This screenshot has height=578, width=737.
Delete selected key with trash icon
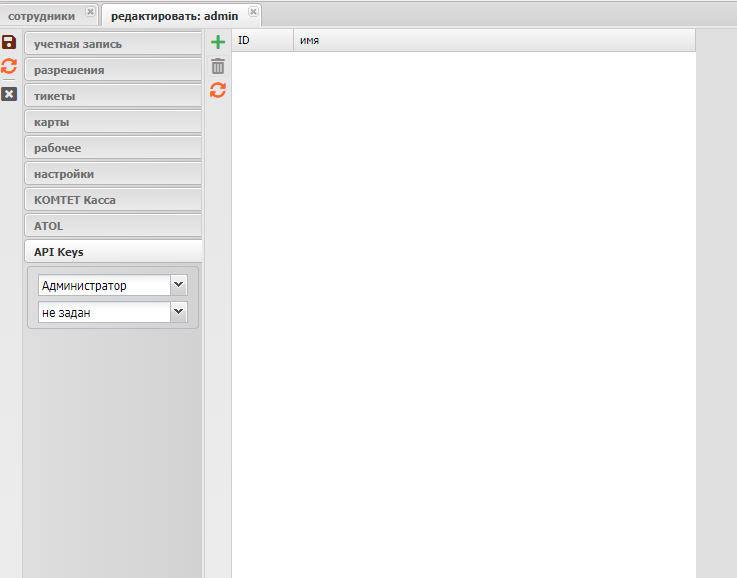click(x=218, y=66)
